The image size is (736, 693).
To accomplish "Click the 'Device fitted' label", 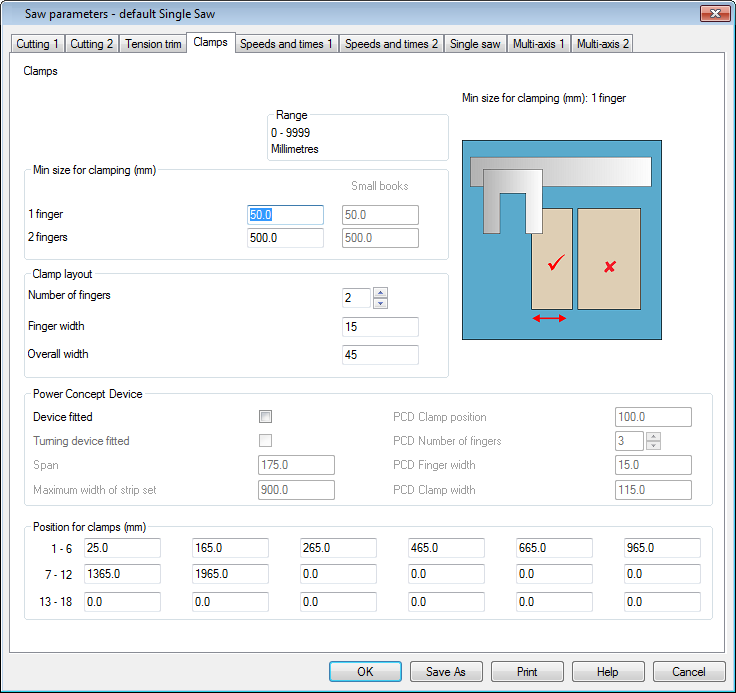I will [x=63, y=417].
